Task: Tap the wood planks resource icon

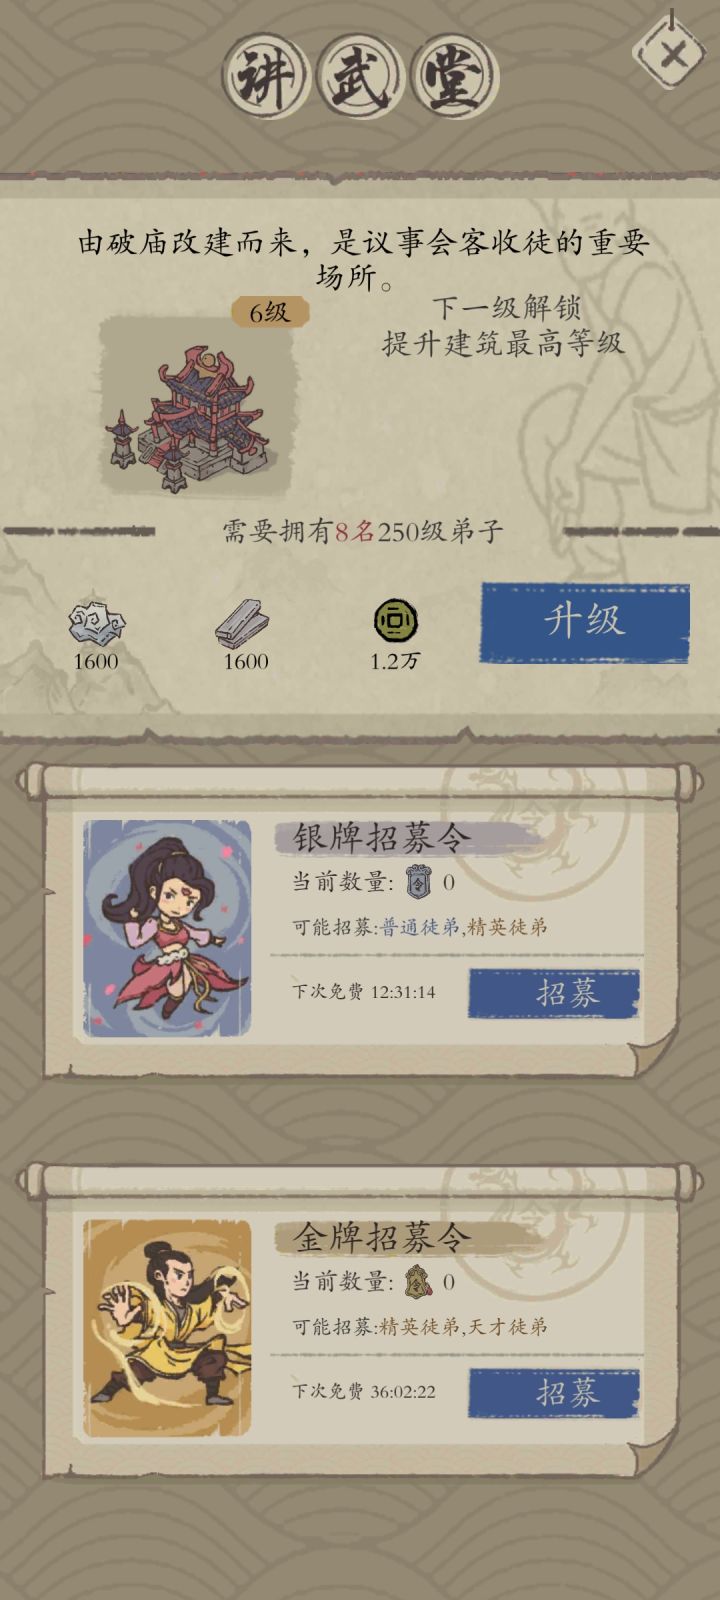Action: [x=243, y=623]
